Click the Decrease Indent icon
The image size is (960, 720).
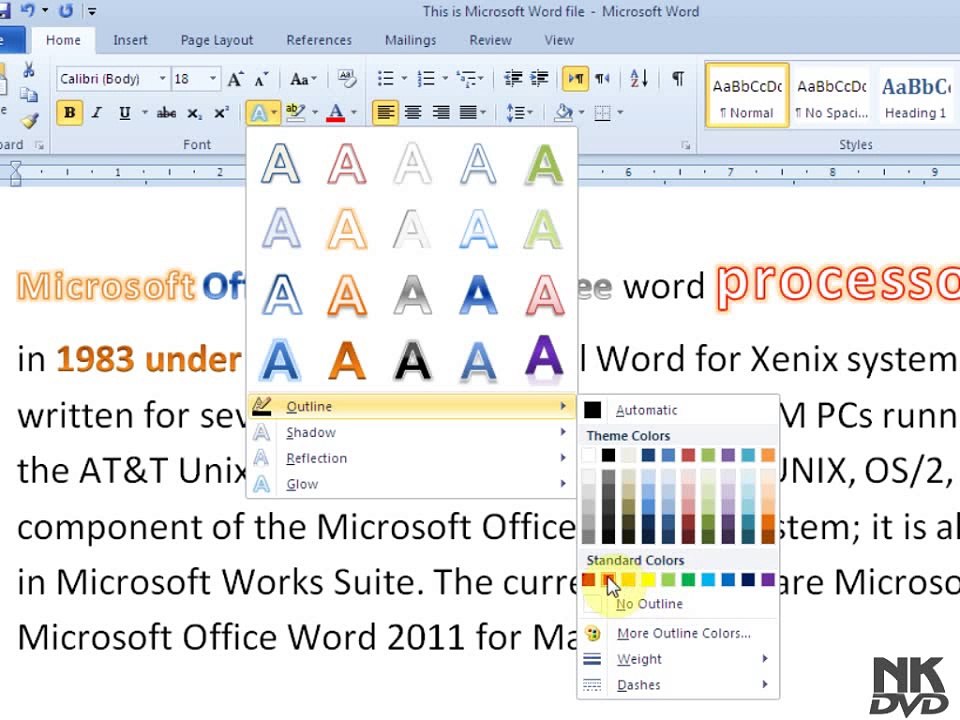pyautogui.click(x=513, y=78)
